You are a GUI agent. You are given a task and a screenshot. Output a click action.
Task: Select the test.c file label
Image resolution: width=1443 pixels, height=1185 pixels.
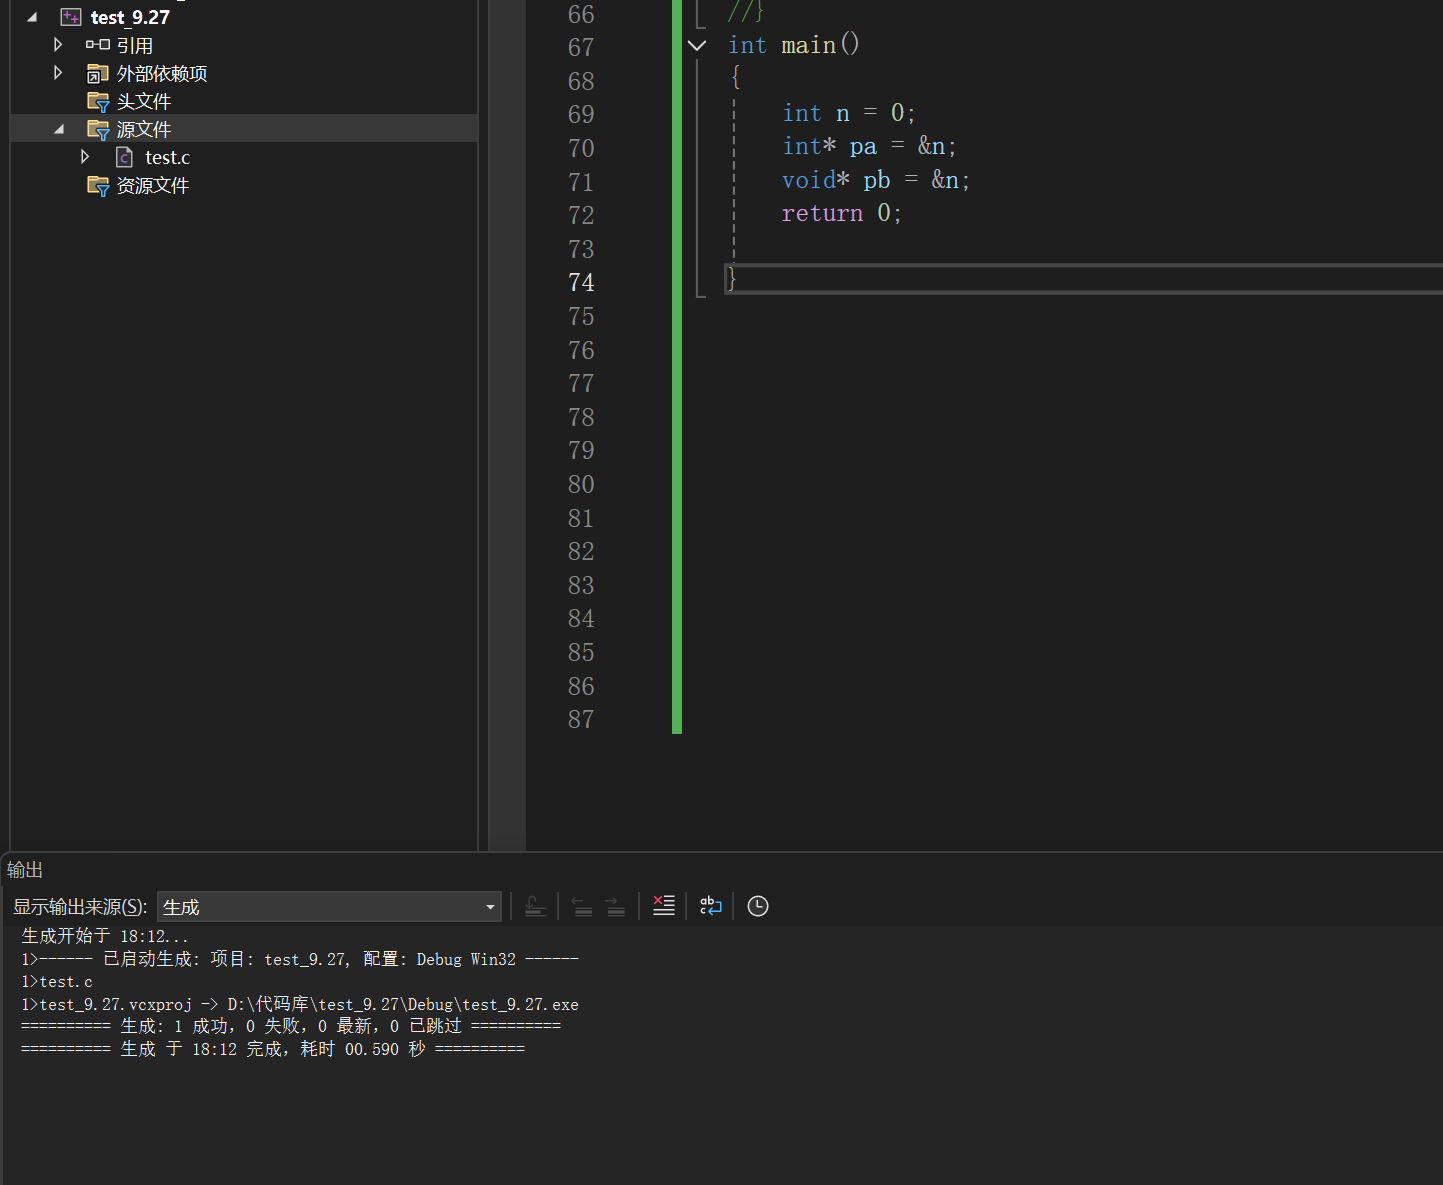point(167,157)
